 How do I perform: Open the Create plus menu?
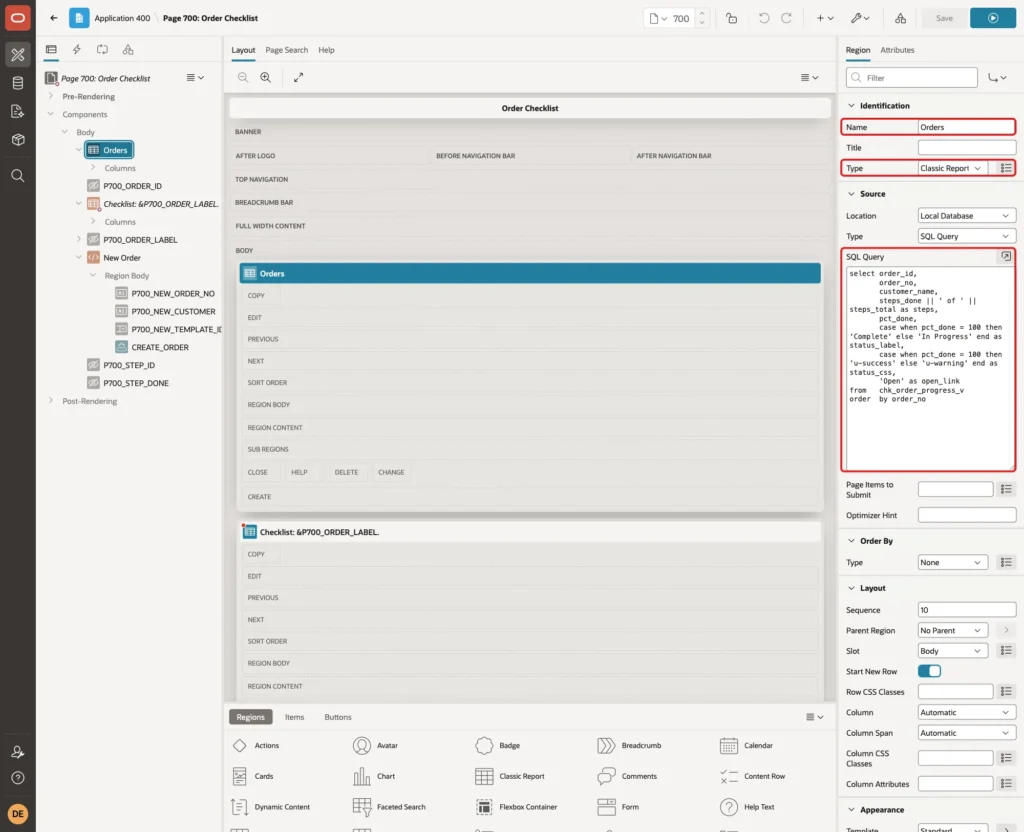825,18
